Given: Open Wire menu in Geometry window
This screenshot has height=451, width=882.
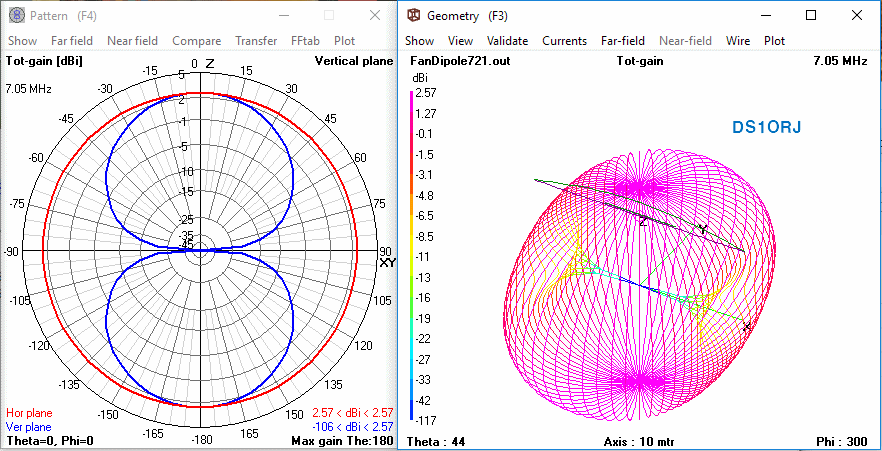Looking at the screenshot, I should (x=738, y=40).
